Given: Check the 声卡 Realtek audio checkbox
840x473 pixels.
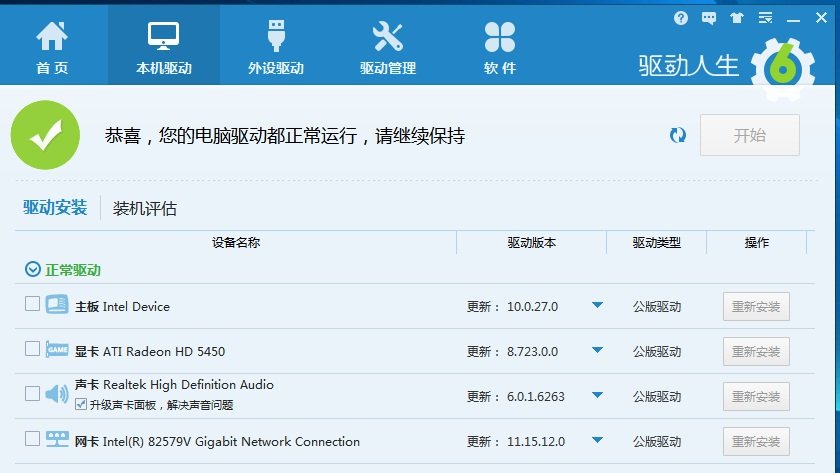Looking at the screenshot, I should pyautogui.click(x=32, y=394).
